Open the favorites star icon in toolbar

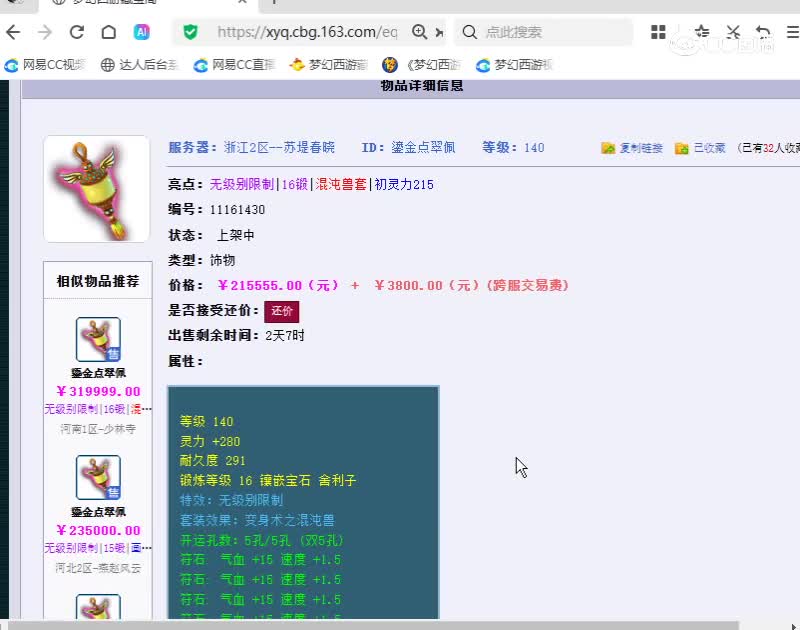pyautogui.click(x=702, y=32)
